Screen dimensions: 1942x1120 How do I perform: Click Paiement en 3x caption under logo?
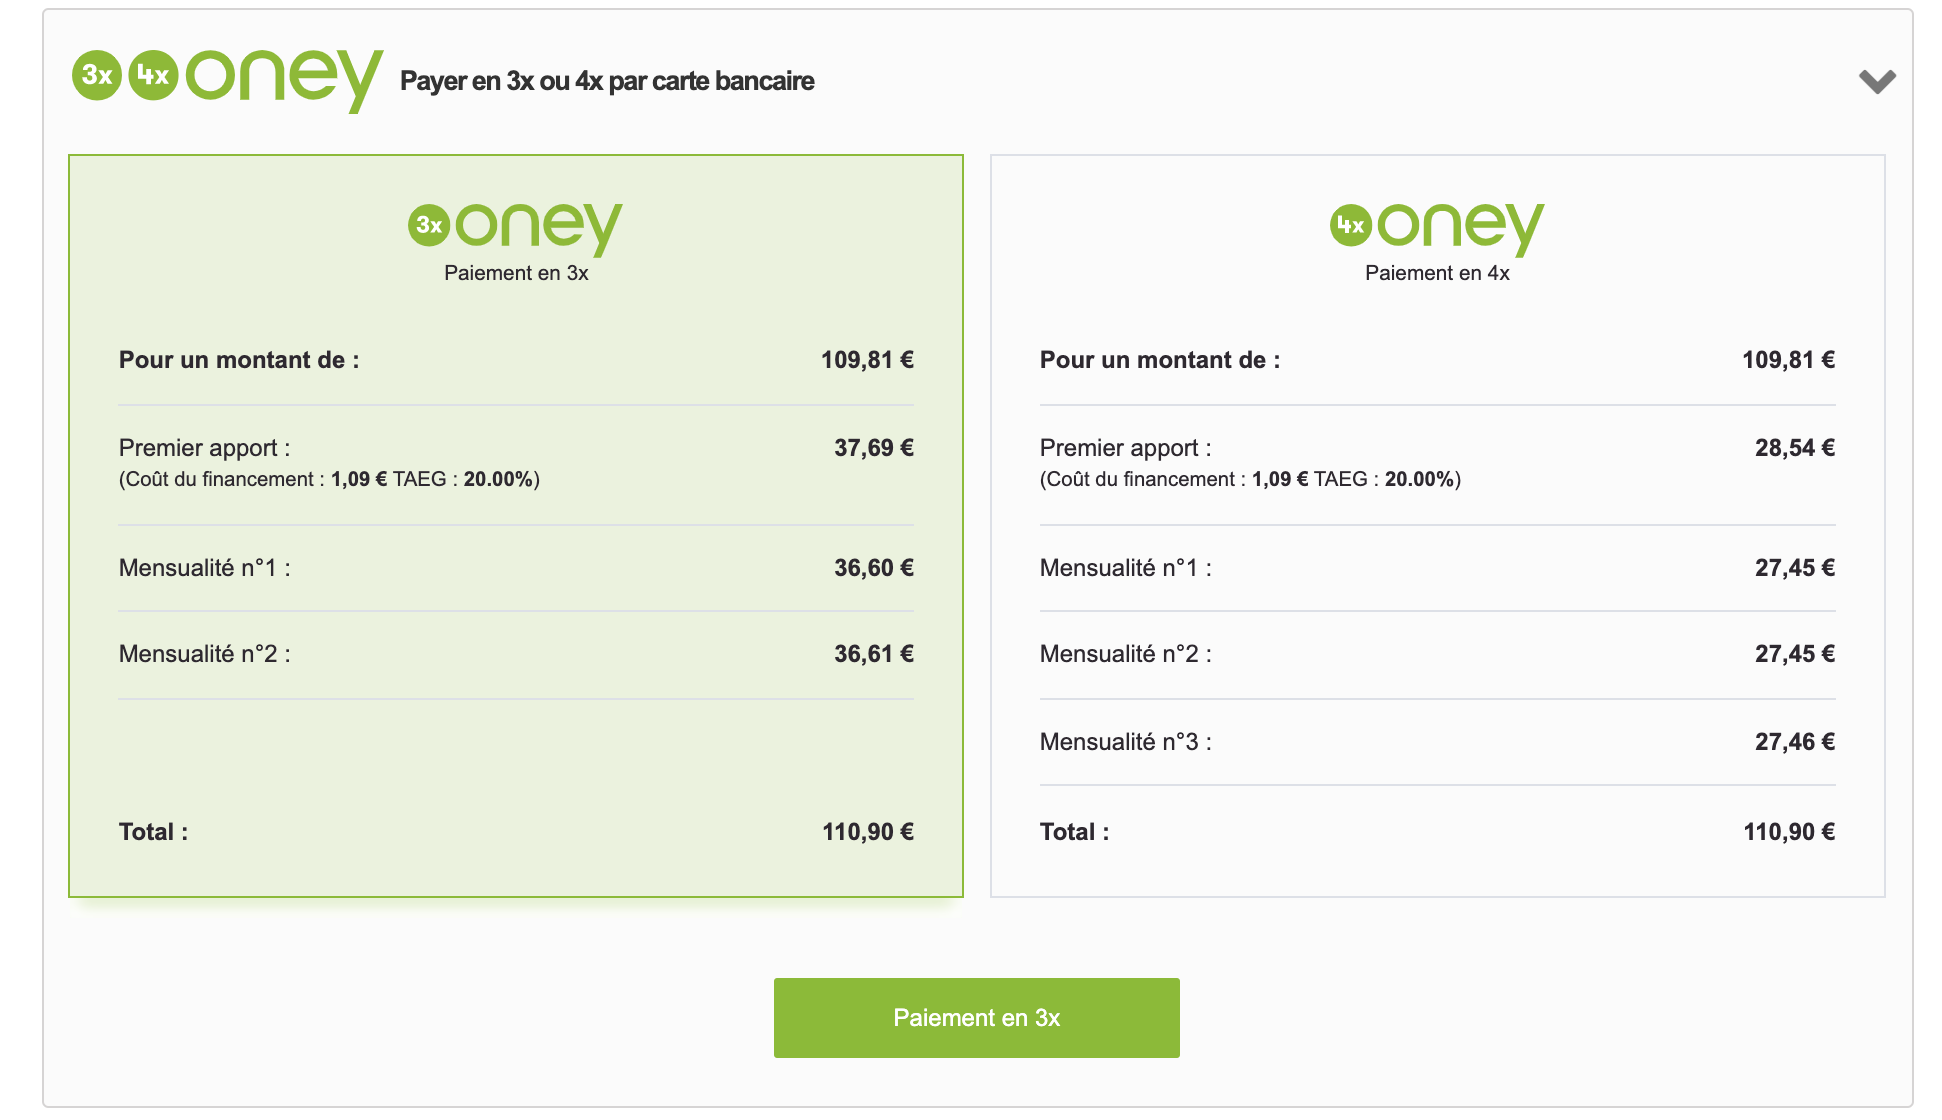tap(516, 273)
